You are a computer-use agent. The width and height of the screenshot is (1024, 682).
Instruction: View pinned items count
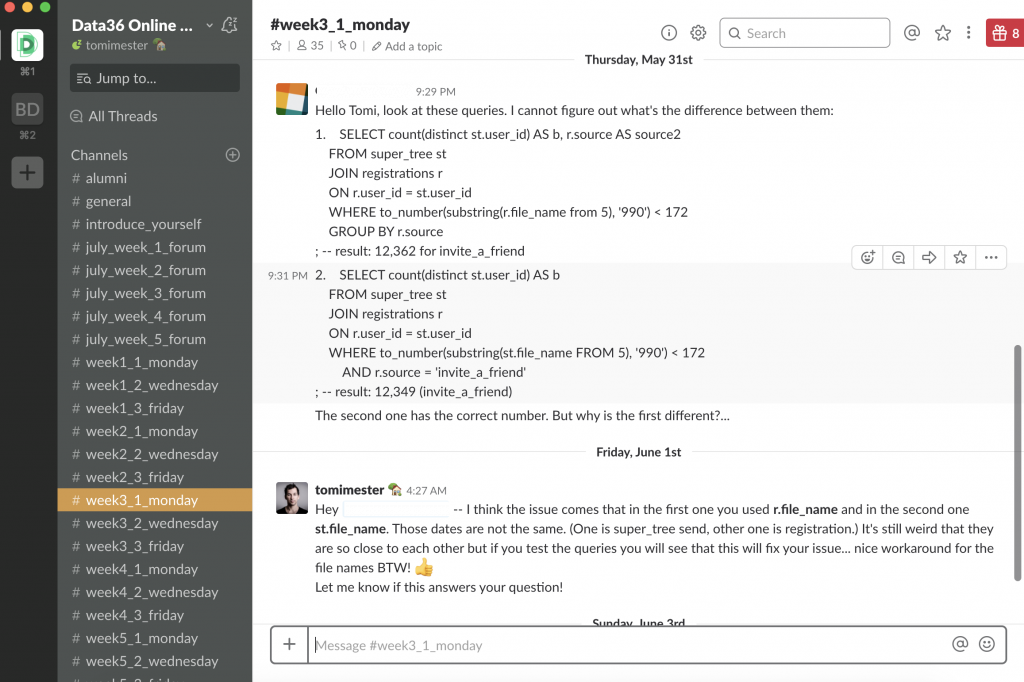[x=347, y=46]
